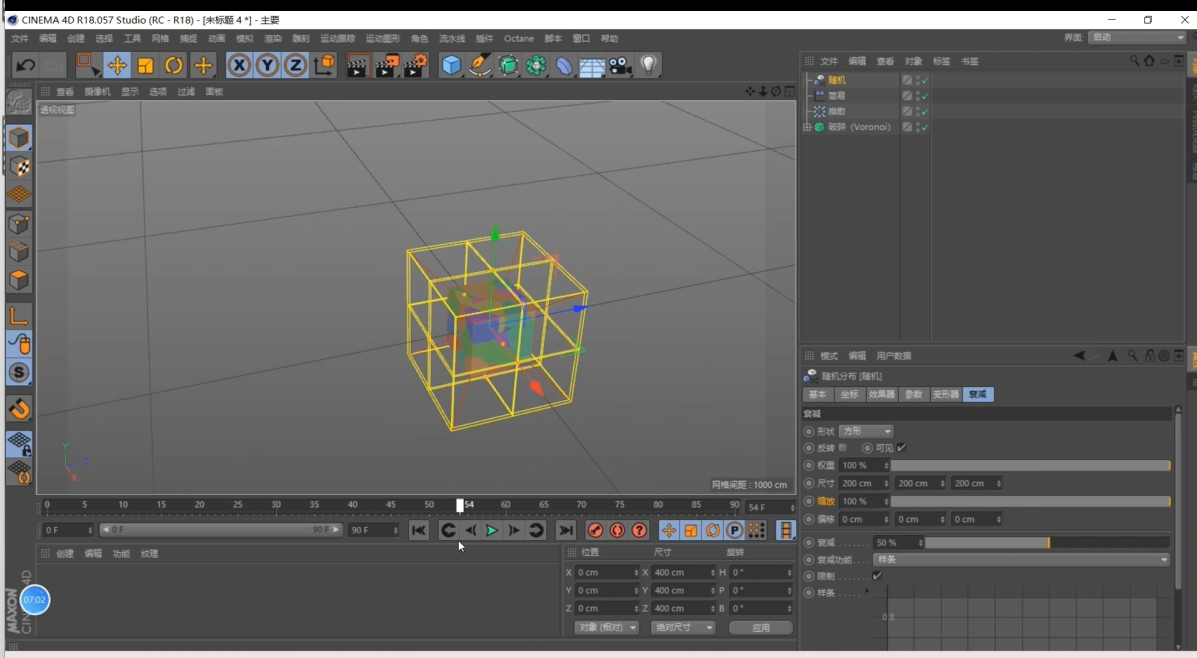1197x658 pixels.
Task: Expand the 破碎 (Voronoi) object tree
Action: pyautogui.click(x=807, y=128)
